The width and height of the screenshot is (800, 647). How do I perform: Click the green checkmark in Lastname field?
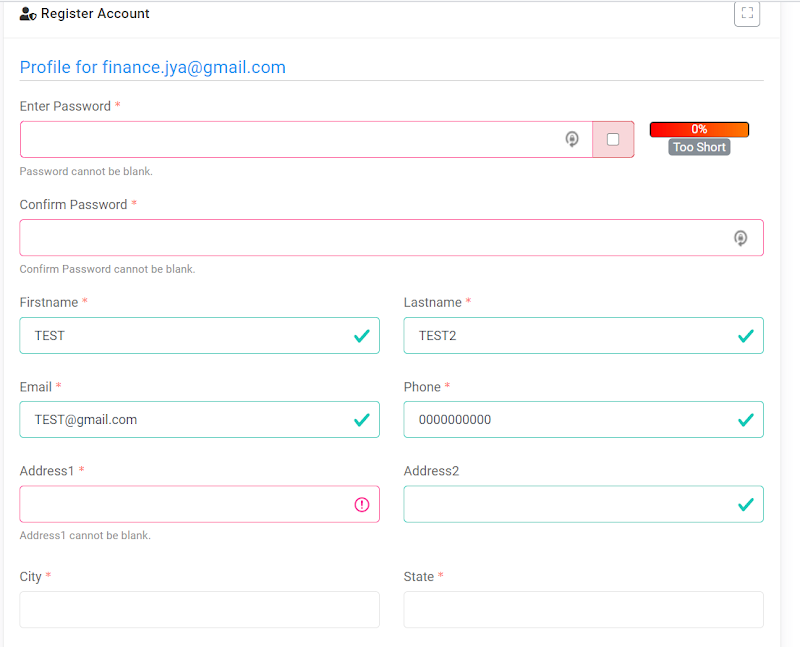pos(746,336)
